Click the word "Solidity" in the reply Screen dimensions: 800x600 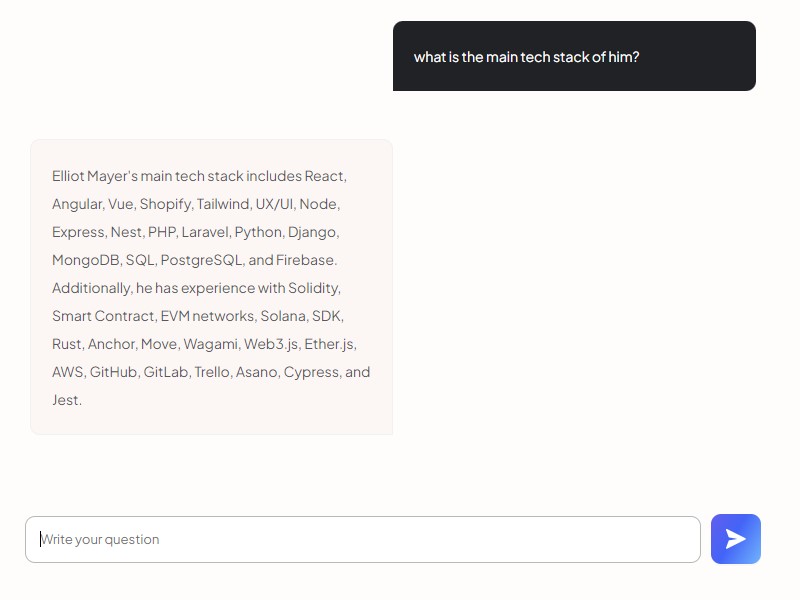click(313, 288)
